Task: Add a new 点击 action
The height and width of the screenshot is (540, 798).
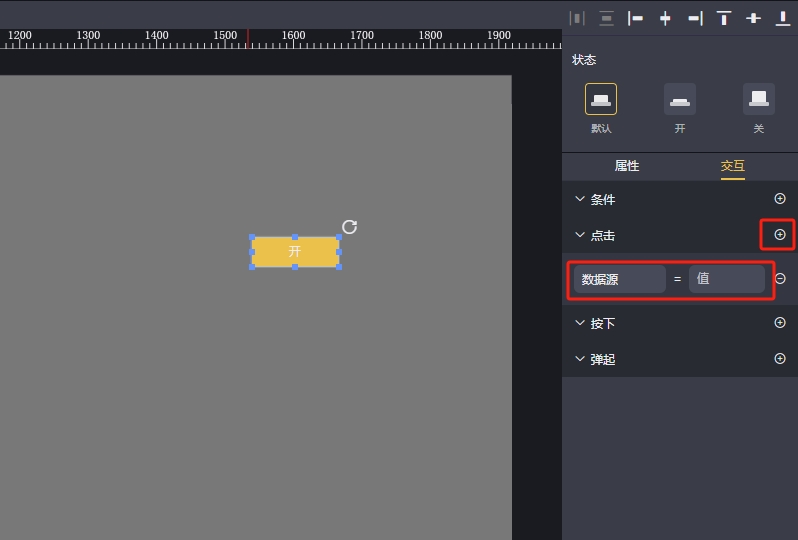Action: coord(780,235)
